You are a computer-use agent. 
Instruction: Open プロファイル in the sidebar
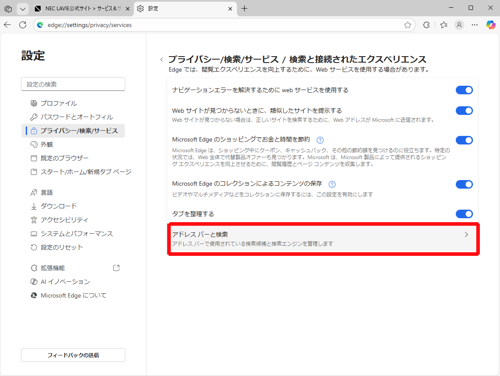click(73, 103)
